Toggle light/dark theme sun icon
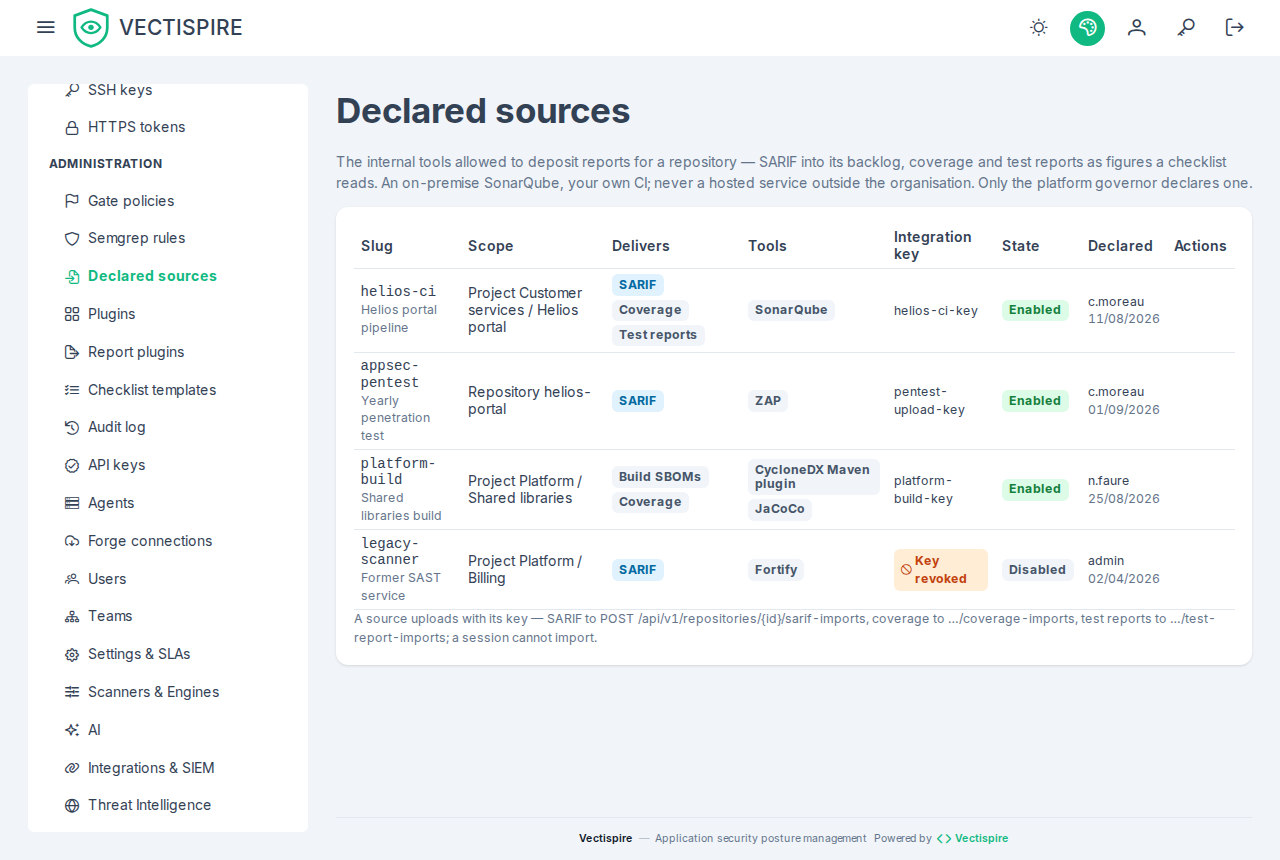1280x860 pixels. (1039, 27)
